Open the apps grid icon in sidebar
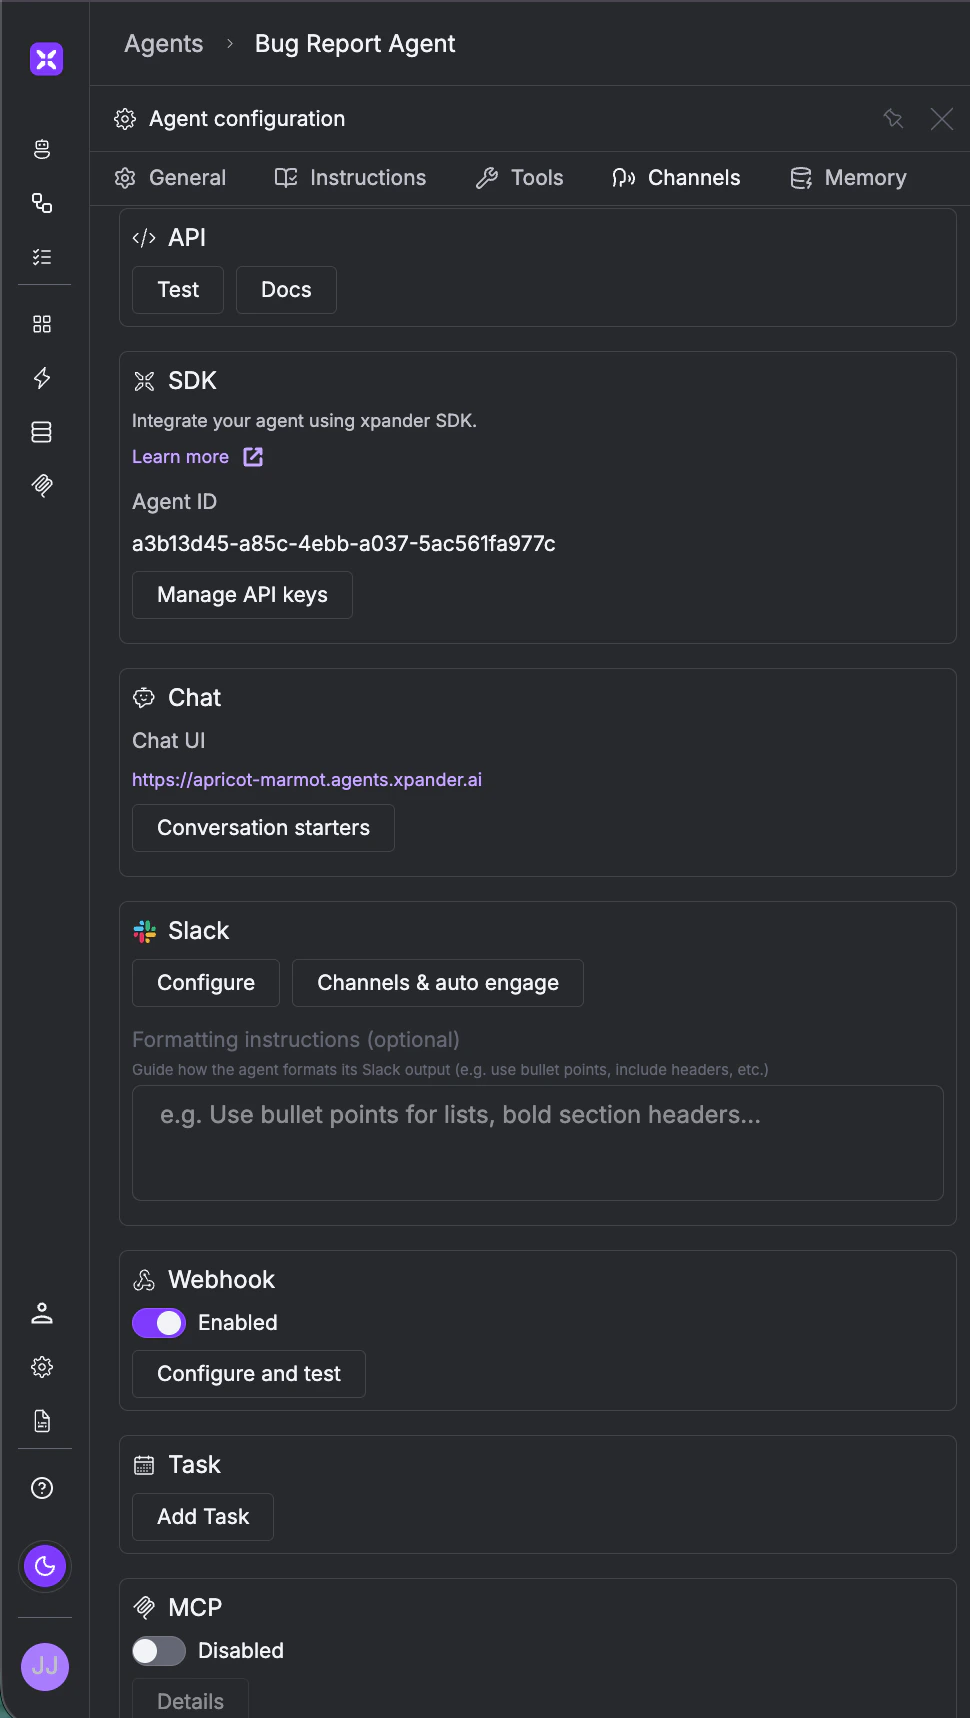 coord(42,324)
